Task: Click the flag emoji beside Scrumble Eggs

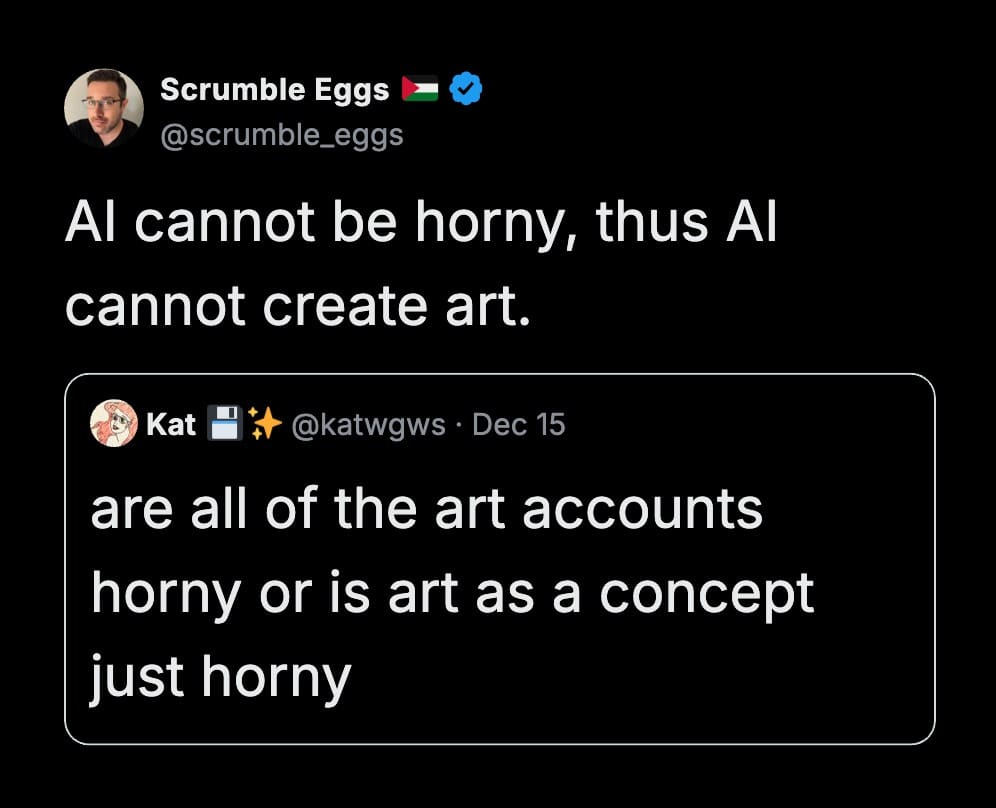Action: click(420, 90)
